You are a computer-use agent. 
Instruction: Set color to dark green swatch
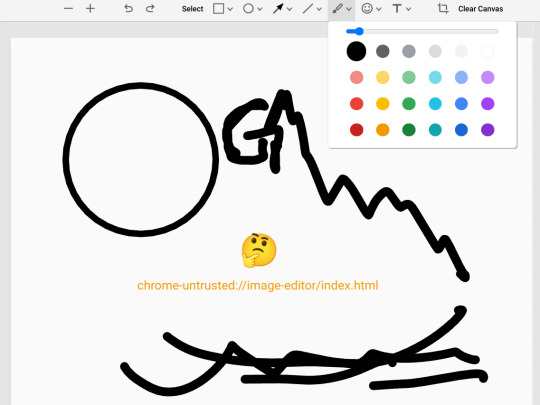(409, 130)
